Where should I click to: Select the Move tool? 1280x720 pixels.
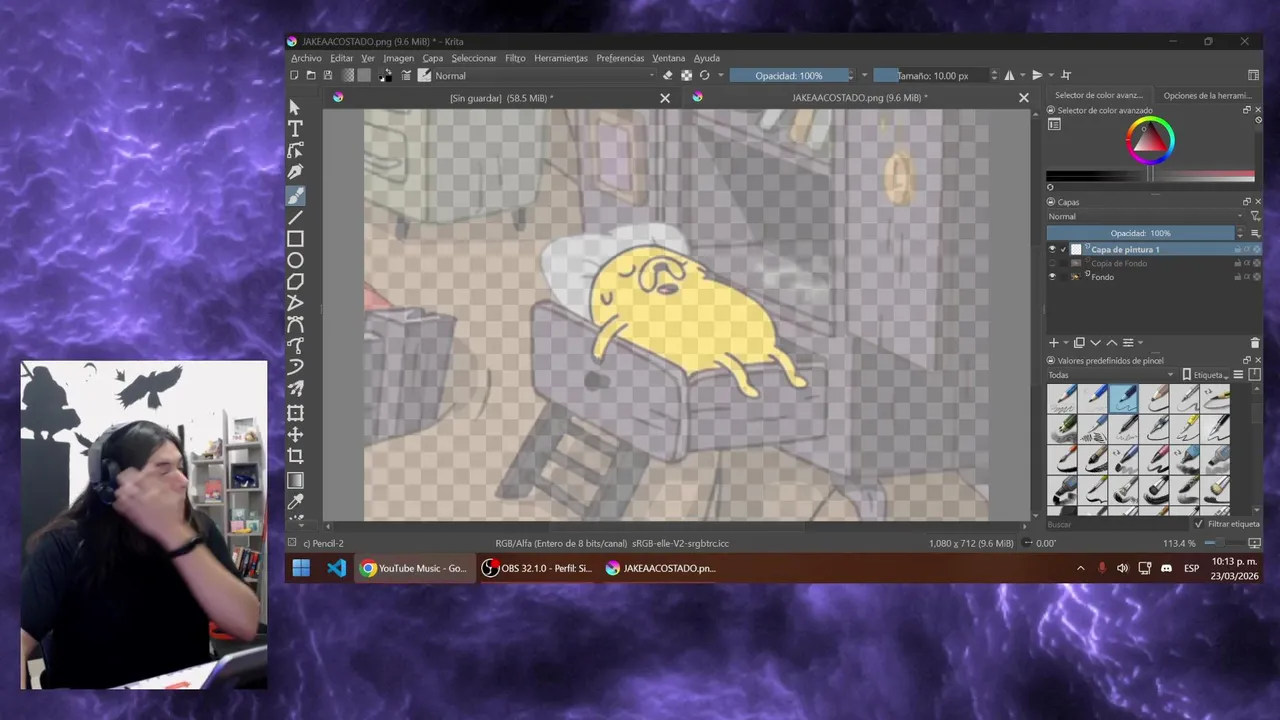click(295, 435)
